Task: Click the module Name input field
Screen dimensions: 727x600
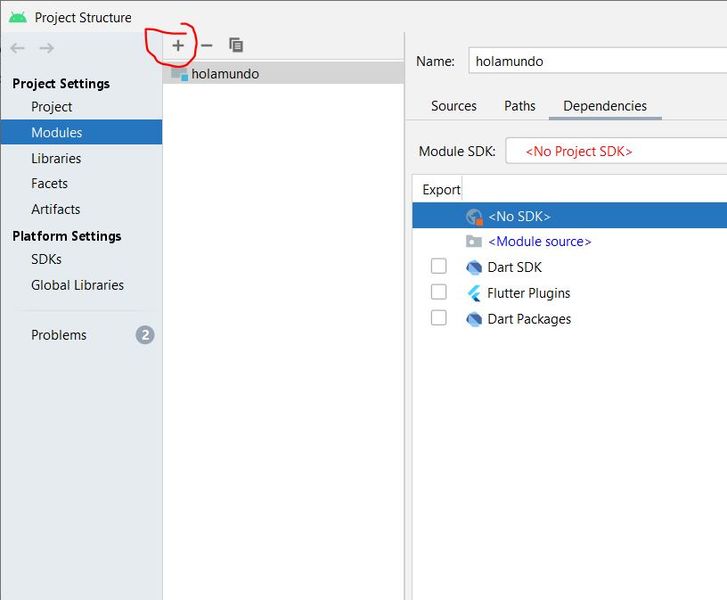Action: click(598, 61)
